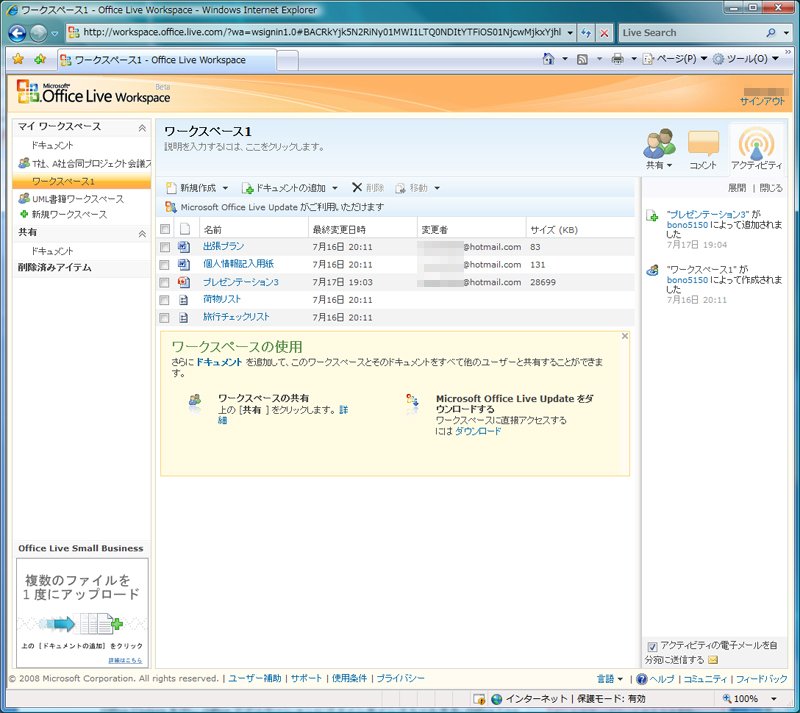The image size is (800, 713).
Task: Click the Word icon beside 出張プラン
Action: click(x=184, y=247)
